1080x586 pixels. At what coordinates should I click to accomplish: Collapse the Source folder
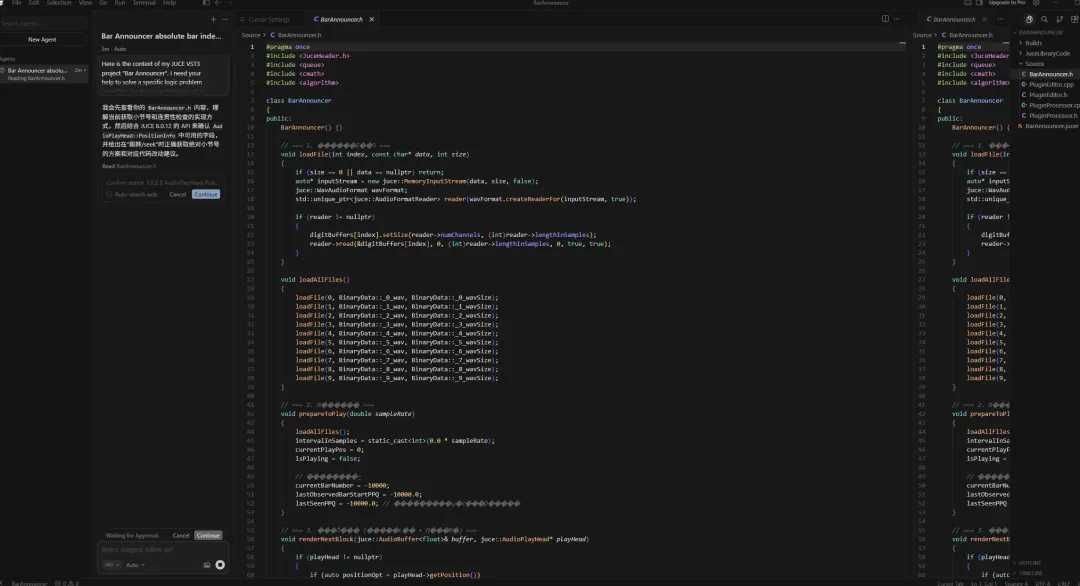pos(1034,64)
